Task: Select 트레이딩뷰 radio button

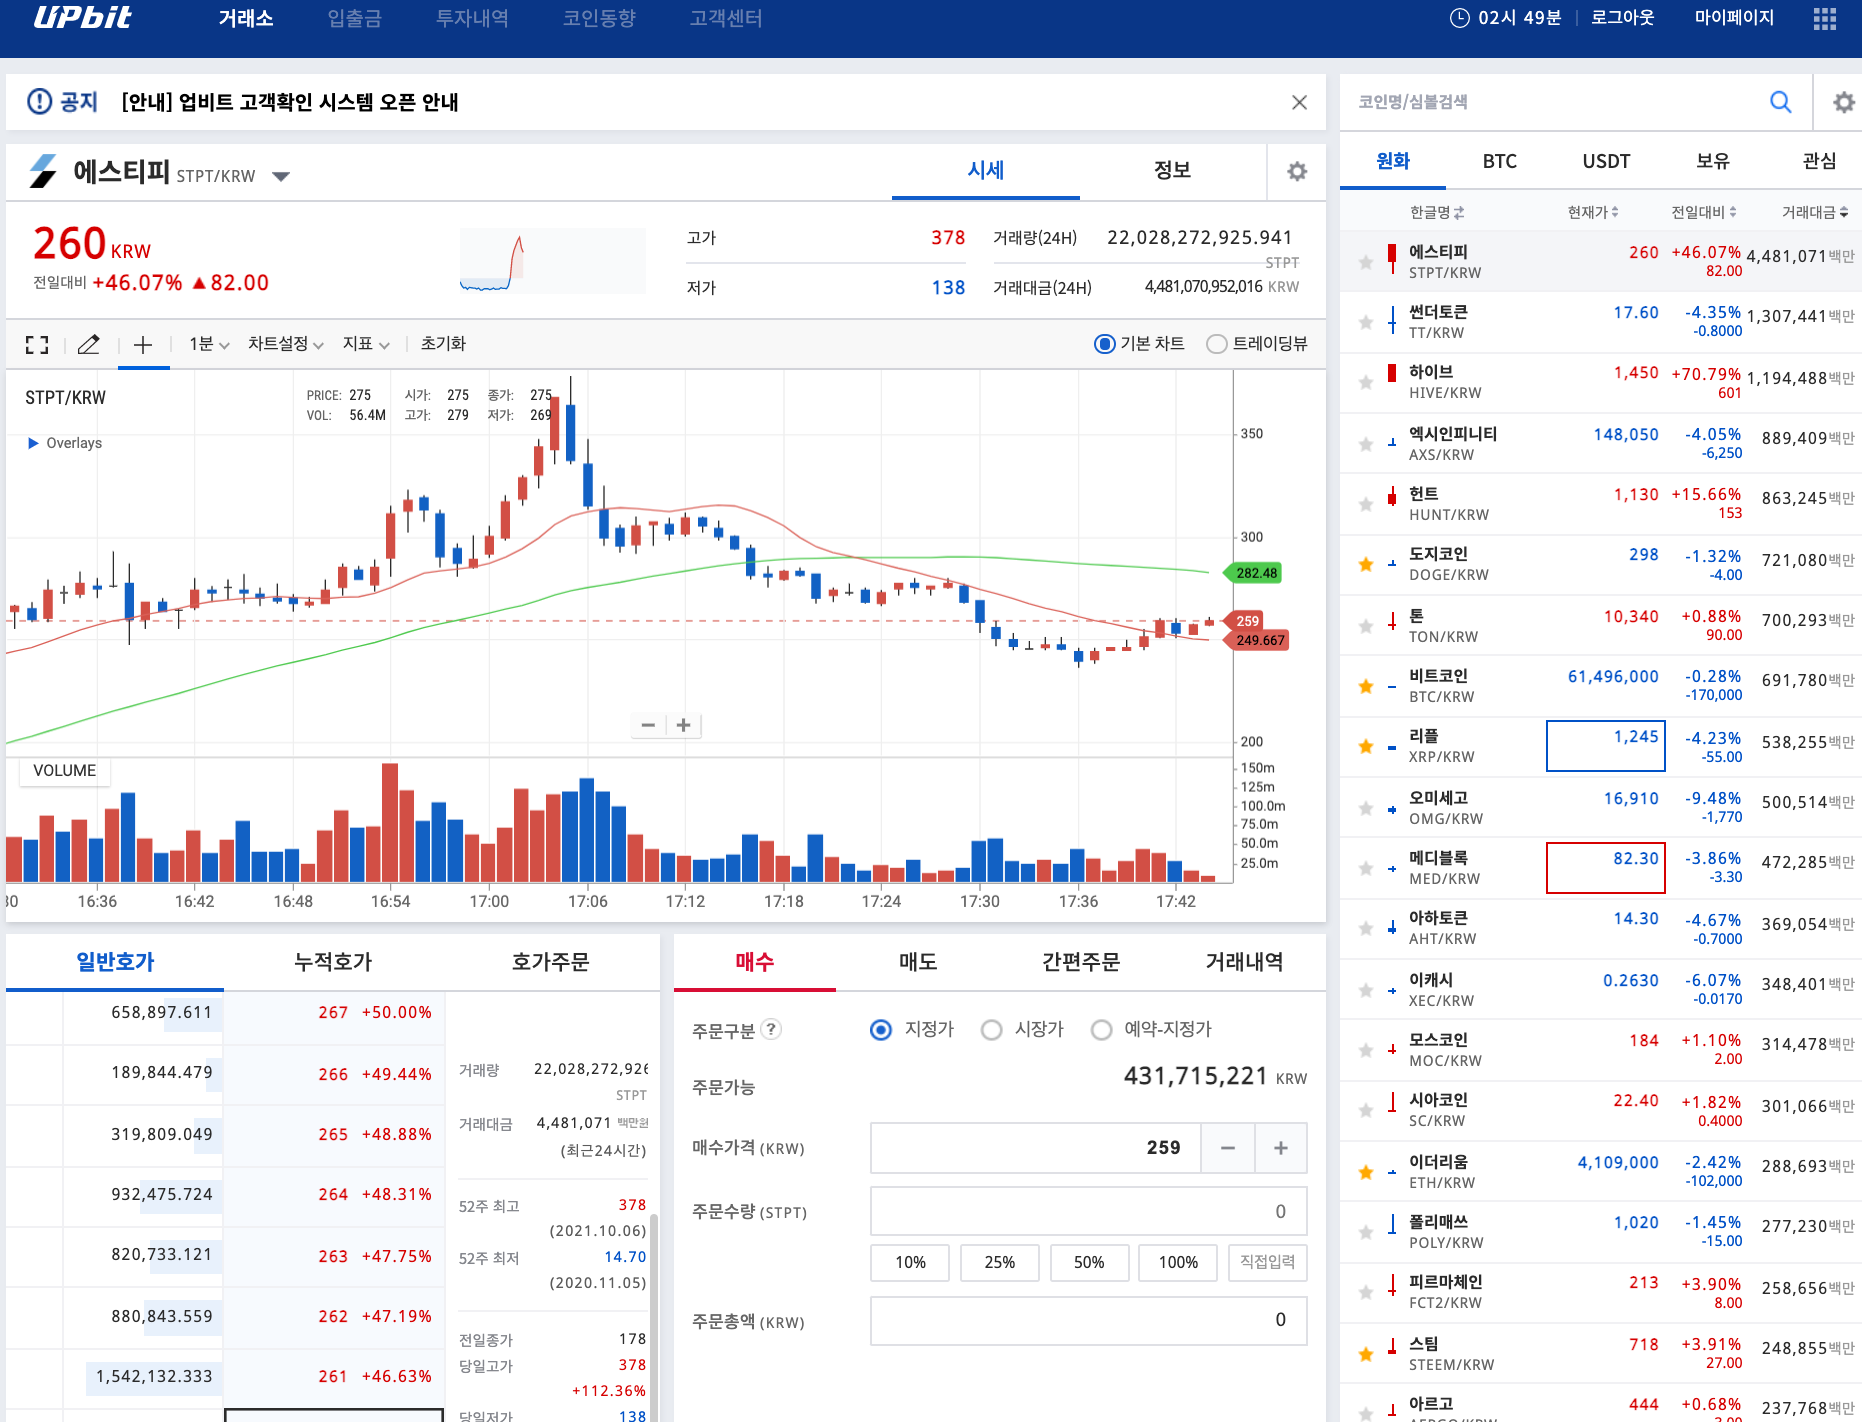Action: coord(1216,344)
